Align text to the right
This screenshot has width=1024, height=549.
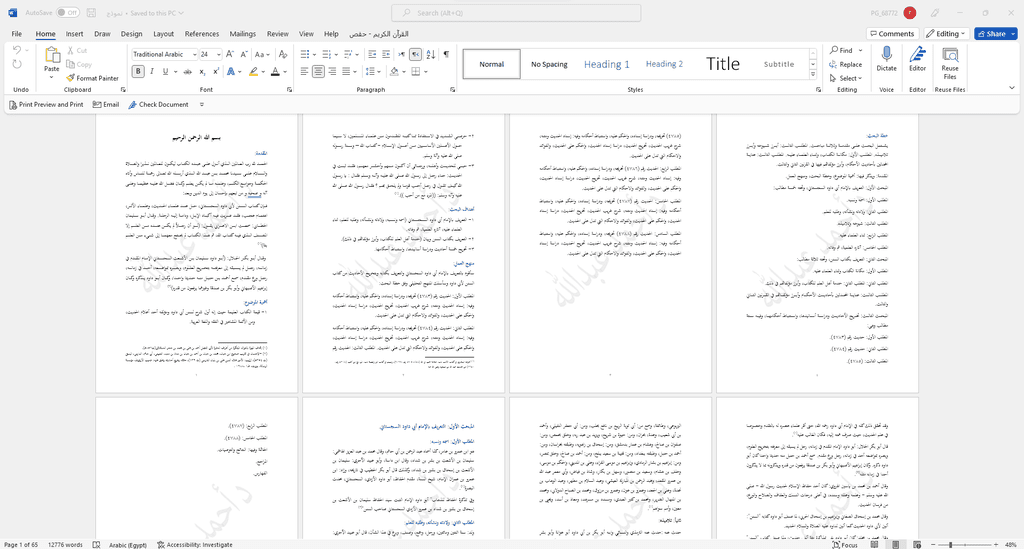point(332,72)
